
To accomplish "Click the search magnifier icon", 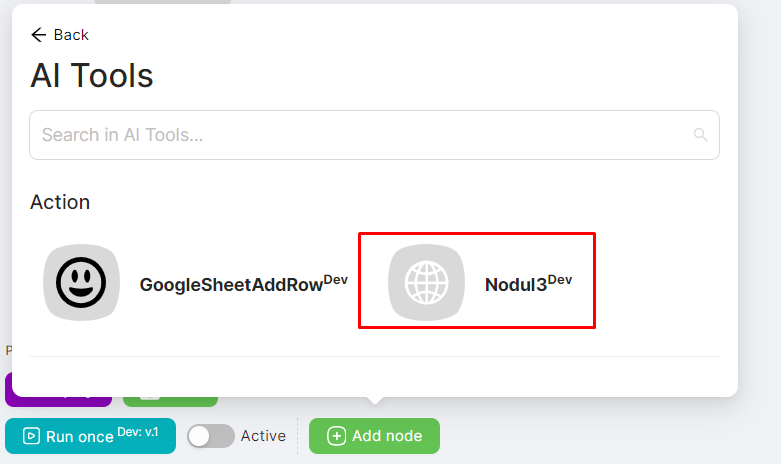I will click(700, 135).
